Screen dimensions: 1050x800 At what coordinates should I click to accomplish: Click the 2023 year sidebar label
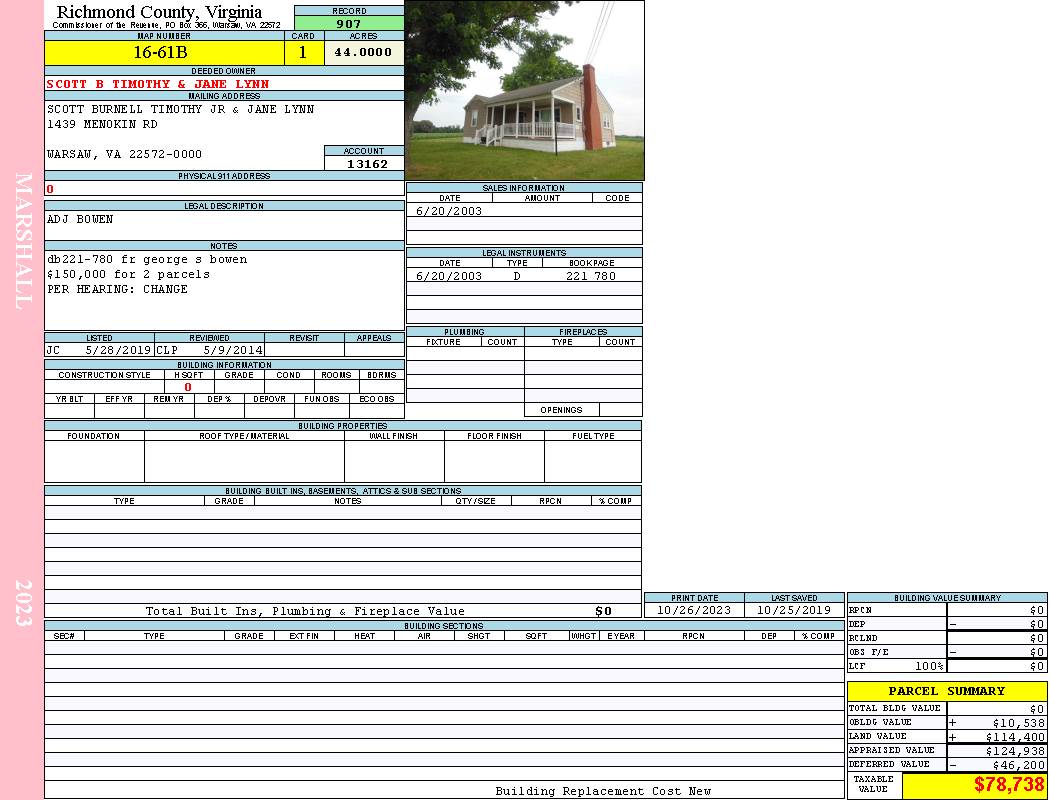(x=23, y=603)
